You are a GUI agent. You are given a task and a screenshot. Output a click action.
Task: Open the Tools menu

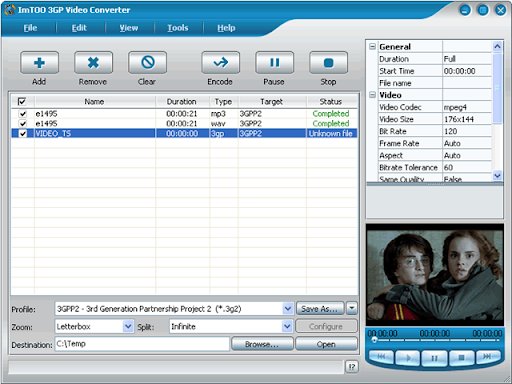[x=178, y=28]
